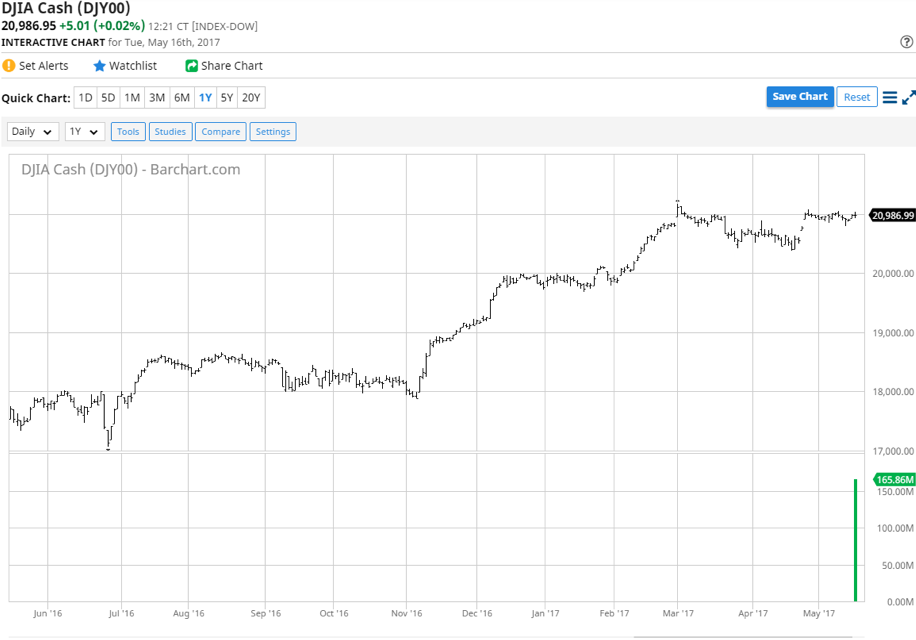Open the Daily frequency dropdown
The width and height of the screenshot is (916, 640).
(x=33, y=131)
